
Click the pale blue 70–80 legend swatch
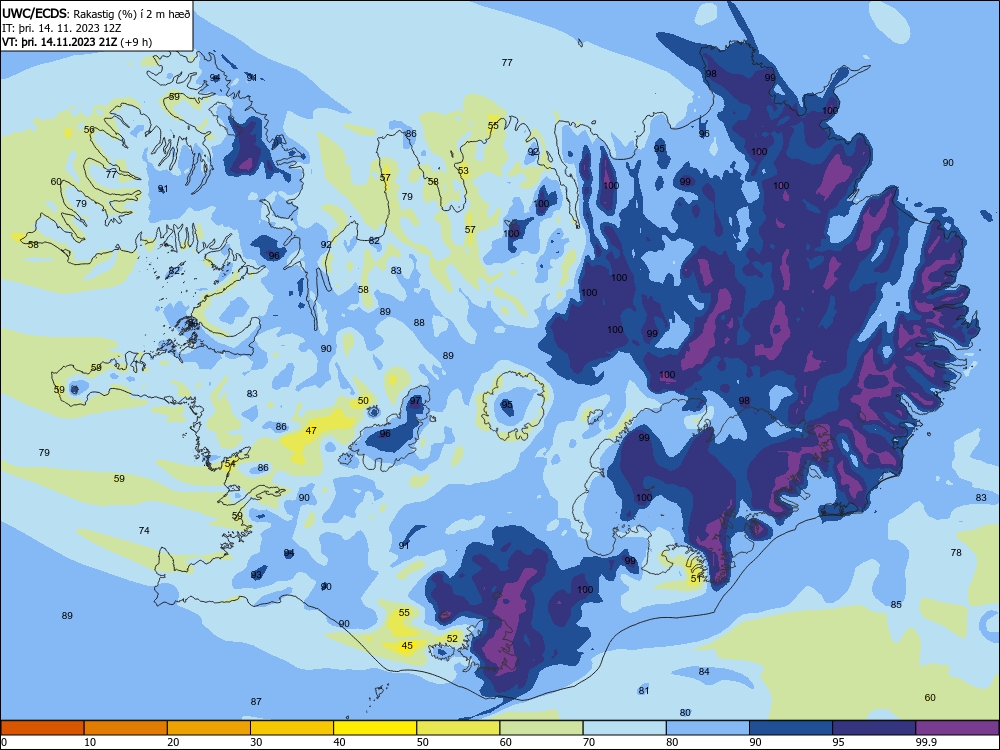pyautogui.click(x=624, y=728)
